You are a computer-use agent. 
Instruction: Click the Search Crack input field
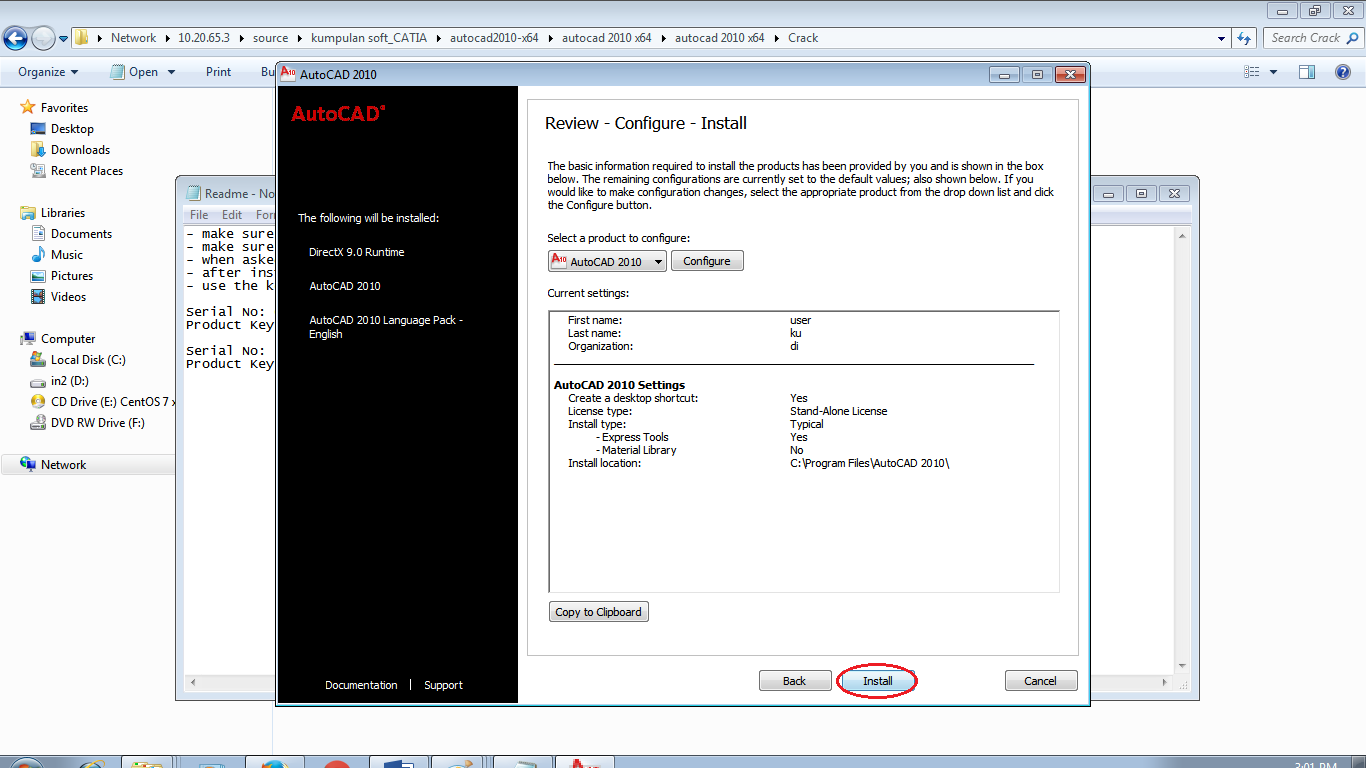1312,38
